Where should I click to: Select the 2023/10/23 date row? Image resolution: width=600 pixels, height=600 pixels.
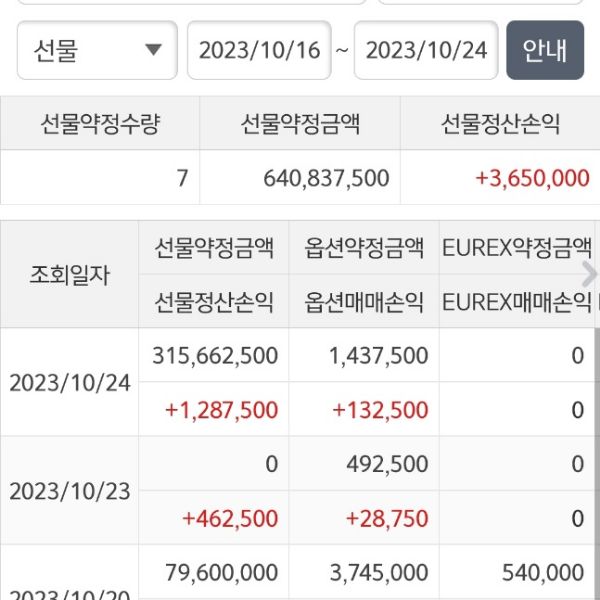pos(69,491)
